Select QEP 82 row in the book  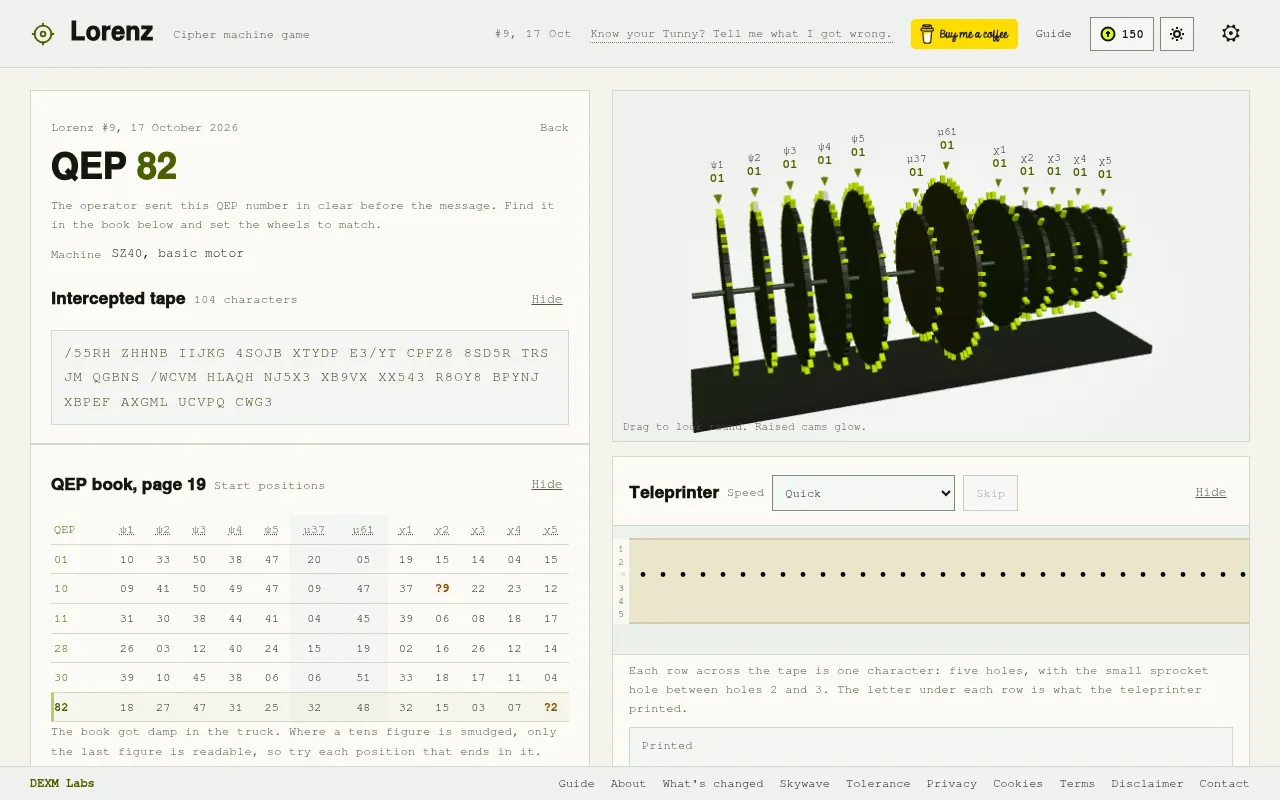[310, 707]
